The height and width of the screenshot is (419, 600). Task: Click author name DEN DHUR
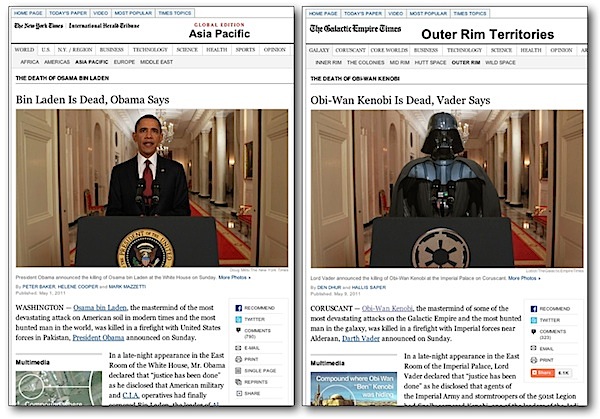coord(329,287)
